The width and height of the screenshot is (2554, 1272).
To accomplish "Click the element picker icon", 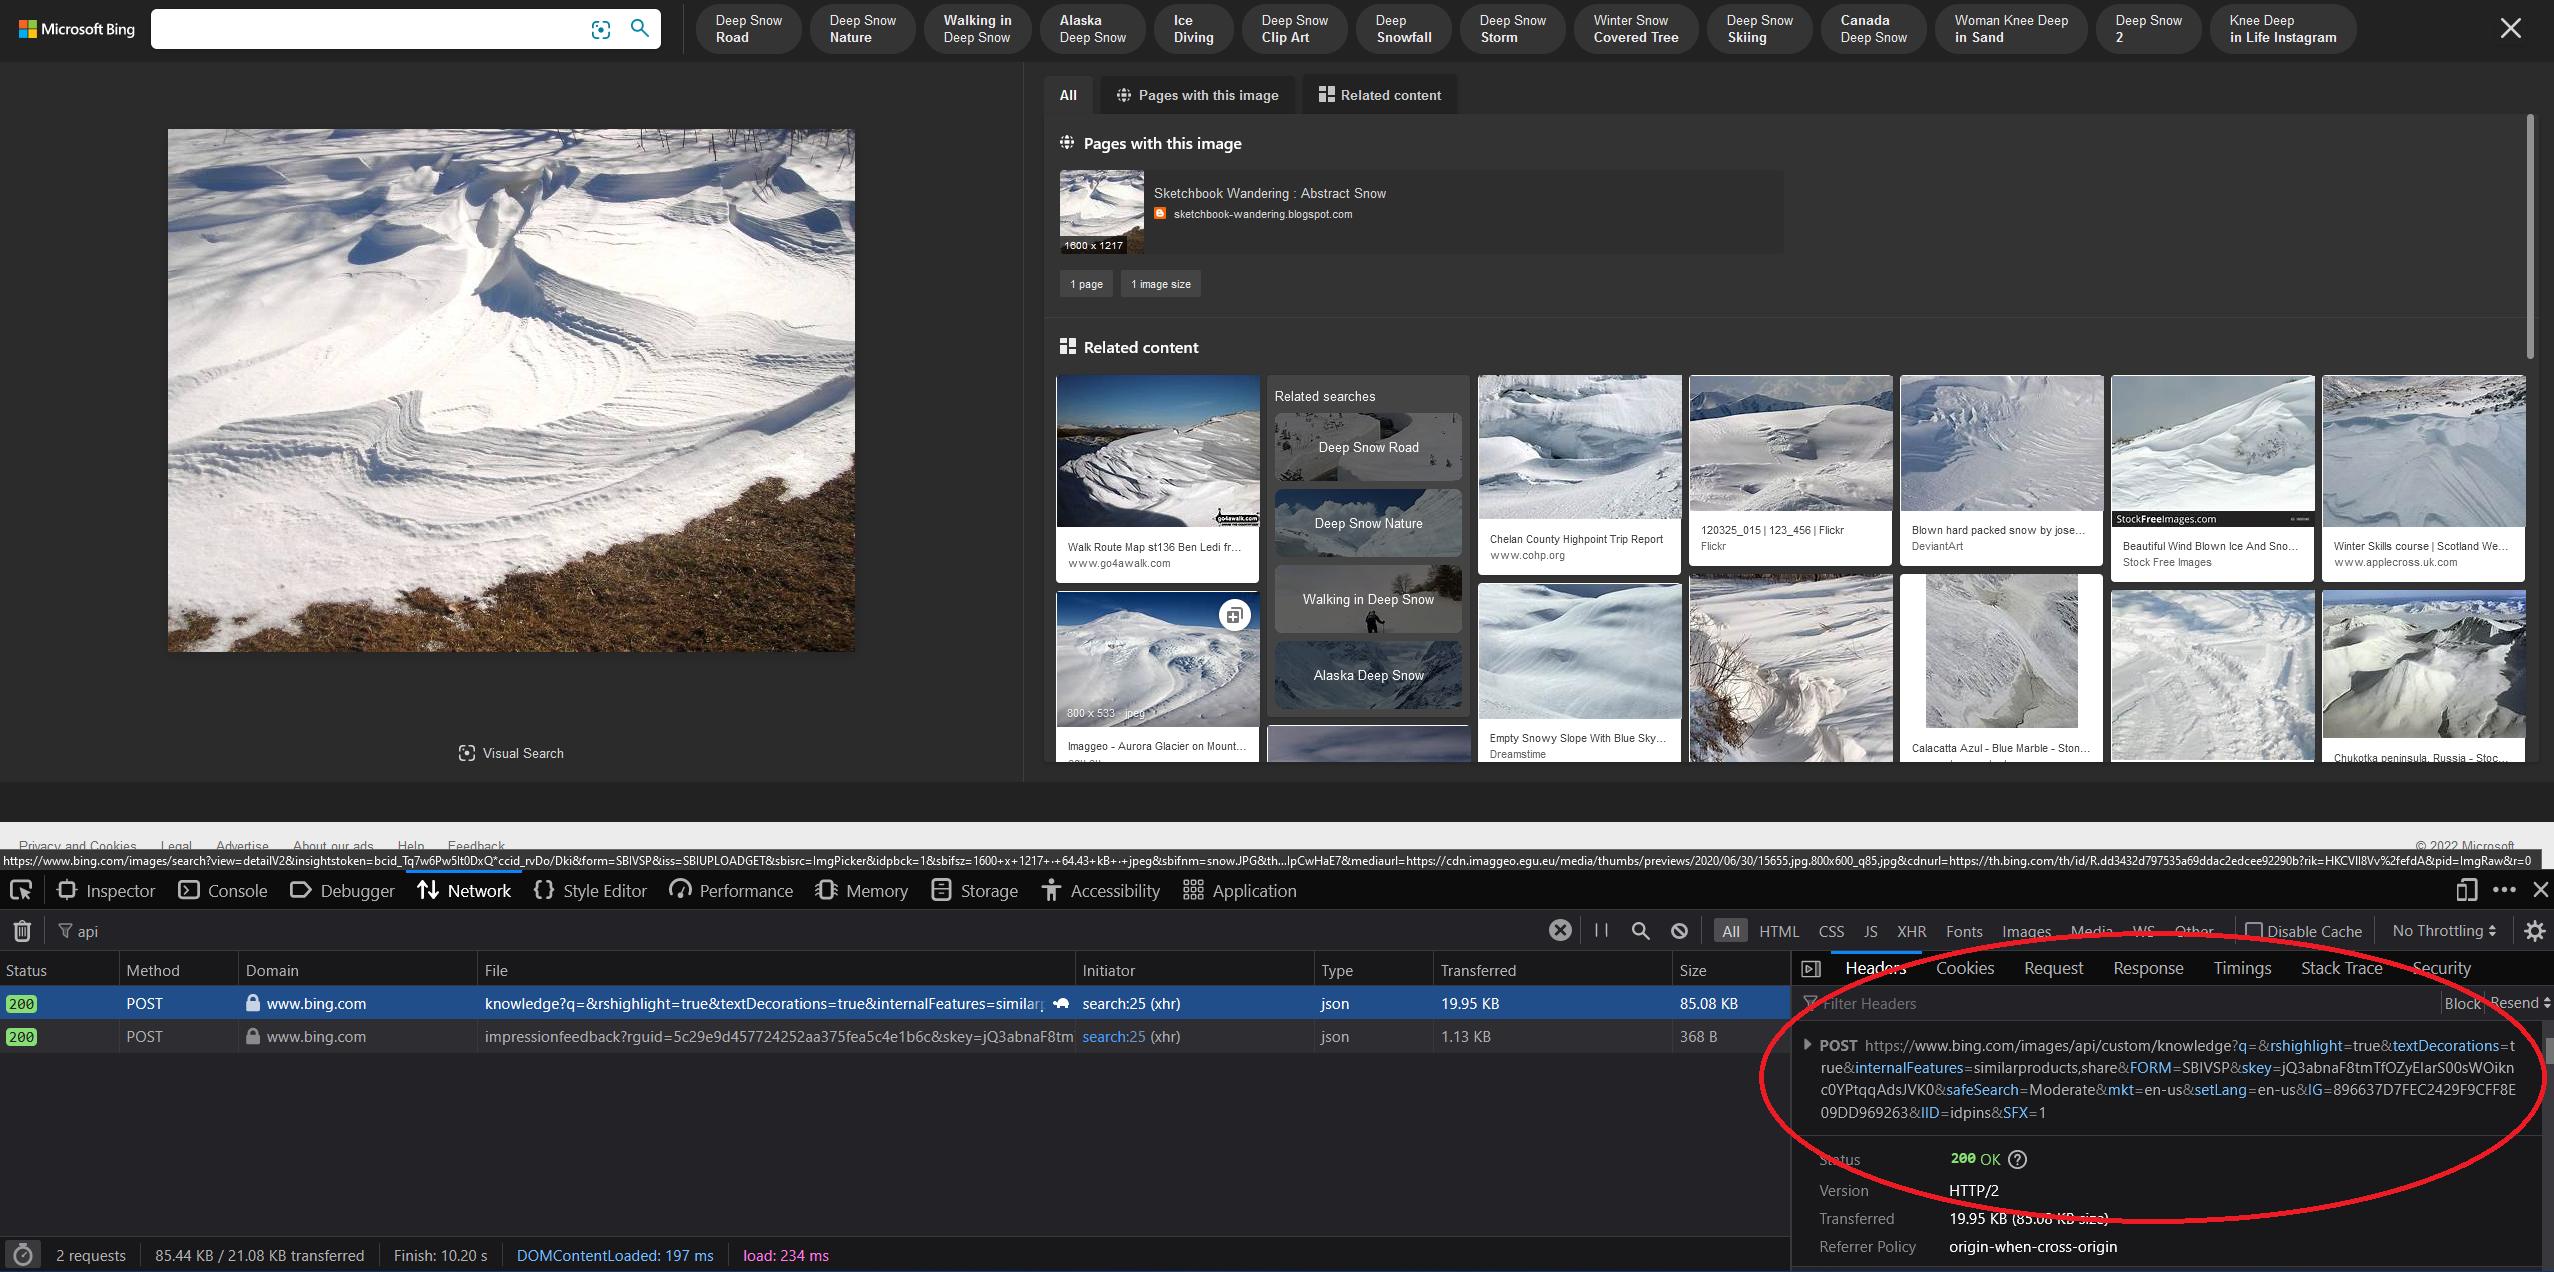I will [x=21, y=890].
